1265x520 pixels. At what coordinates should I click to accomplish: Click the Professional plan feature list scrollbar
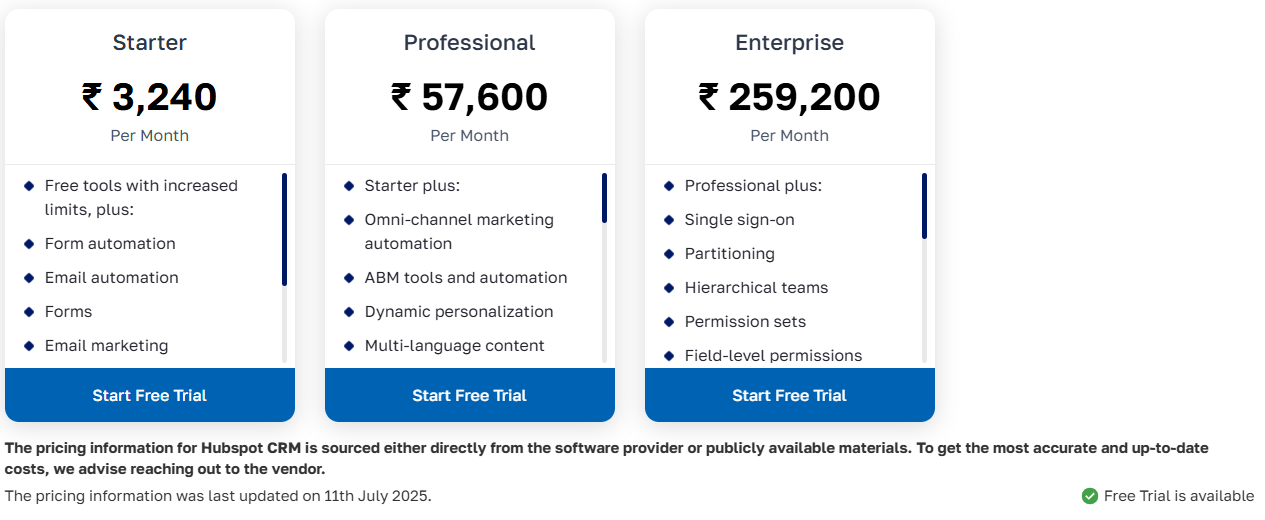click(x=604, y=198)
